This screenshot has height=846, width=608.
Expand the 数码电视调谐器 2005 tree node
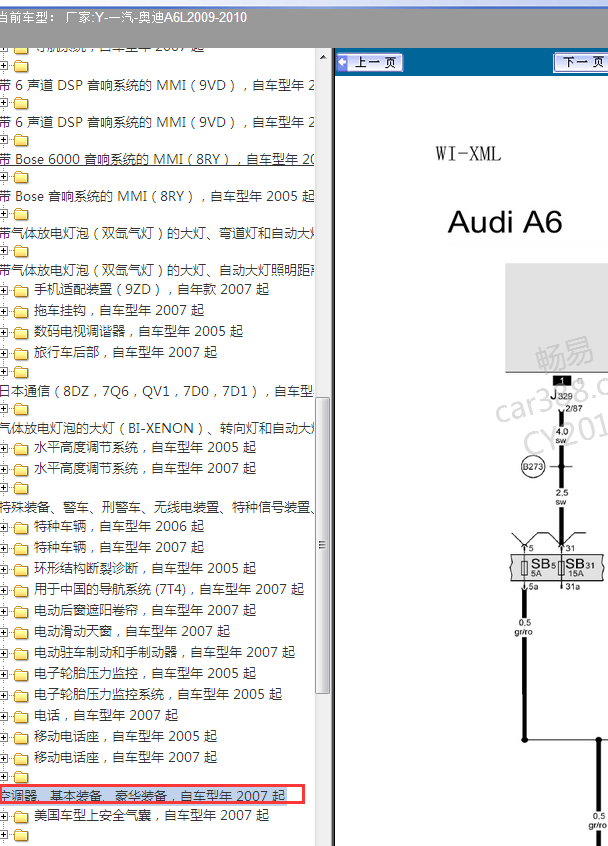click(x=4, y=332)
